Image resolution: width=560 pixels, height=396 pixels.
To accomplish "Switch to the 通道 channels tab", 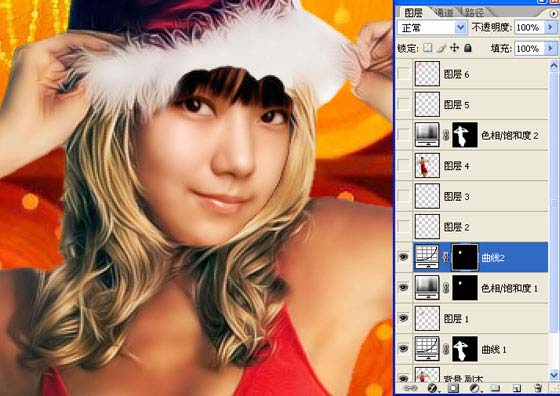I will pos(444,12).
